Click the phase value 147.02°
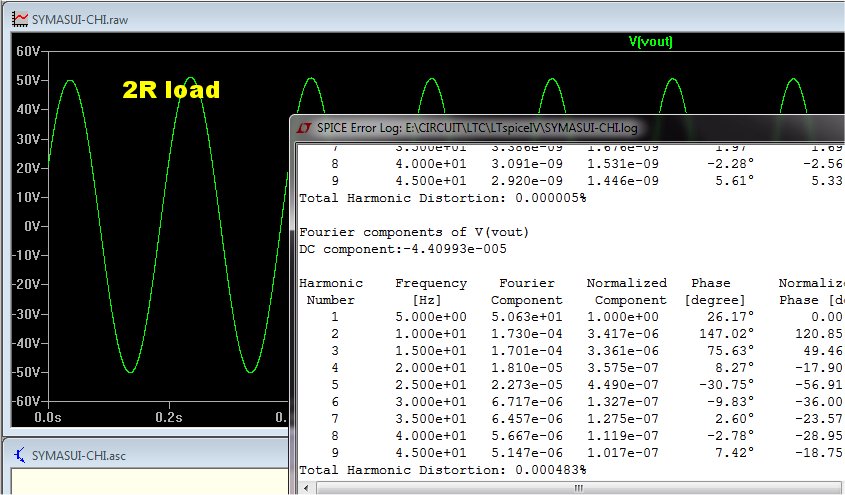Viewport: 845px width, 495px height. point(726,334)
